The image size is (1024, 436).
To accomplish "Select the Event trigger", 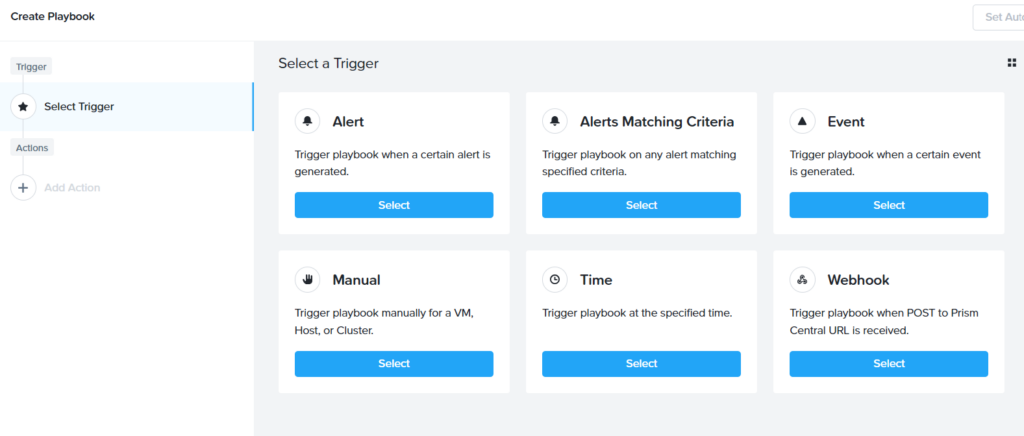I will pyautogui.click(x=889, y=205).
